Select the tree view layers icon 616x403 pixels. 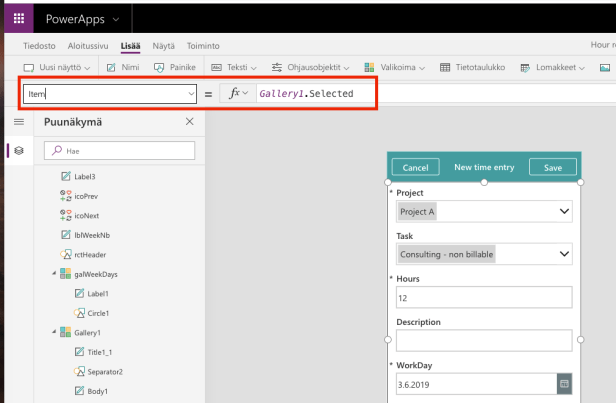tap(18, 150)
